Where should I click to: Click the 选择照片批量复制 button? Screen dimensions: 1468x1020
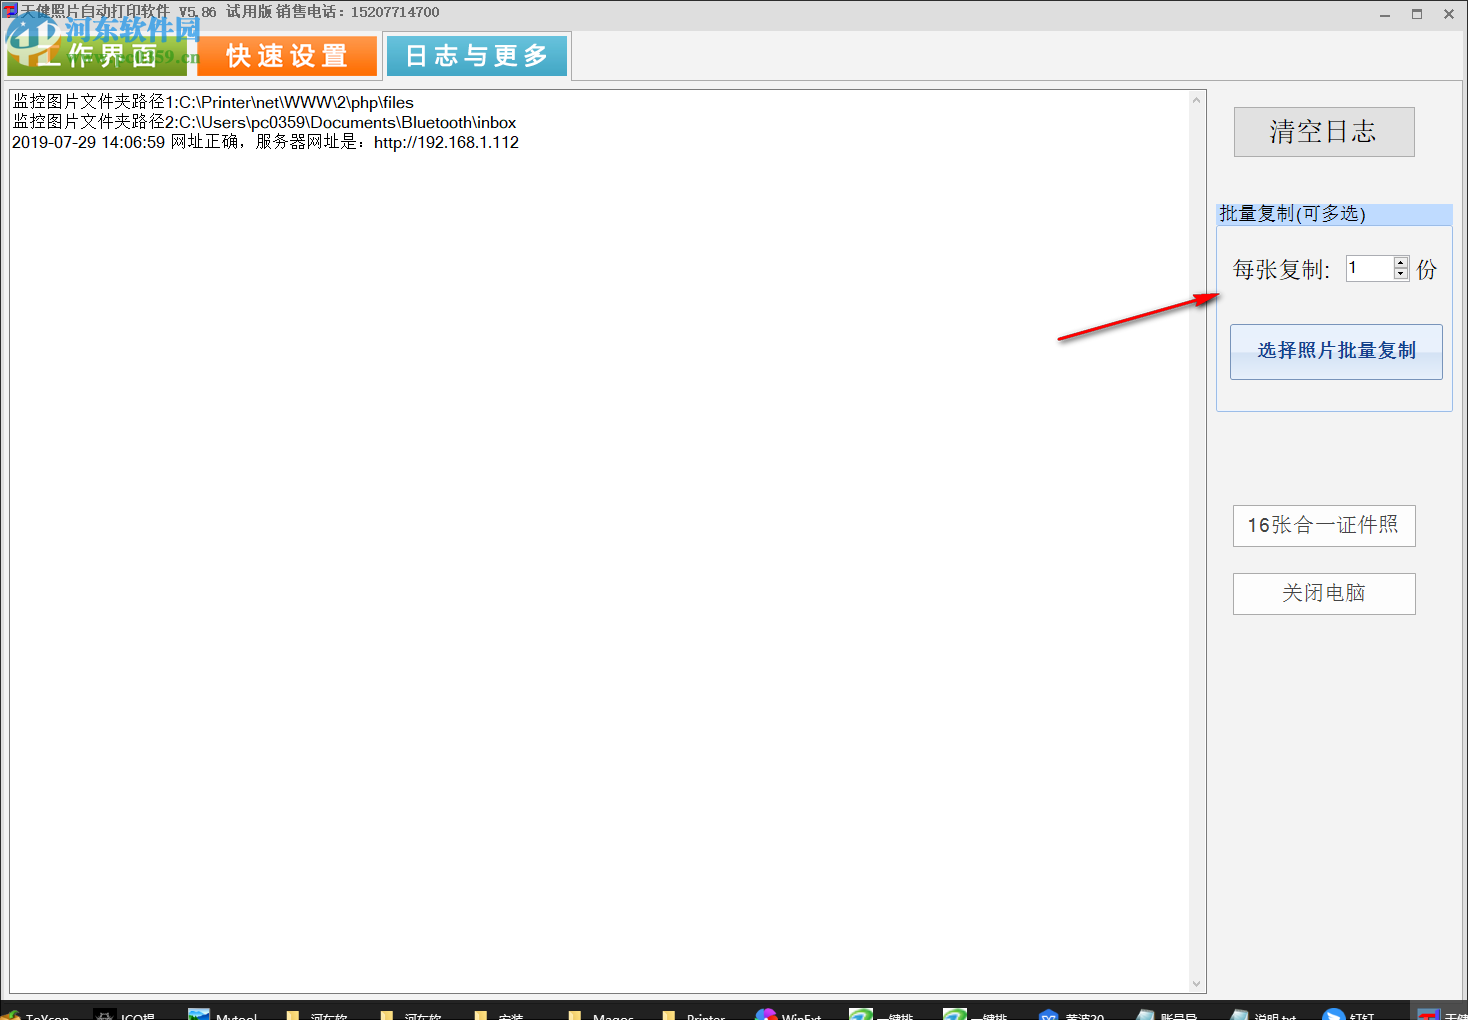(x=1336, y=351)
